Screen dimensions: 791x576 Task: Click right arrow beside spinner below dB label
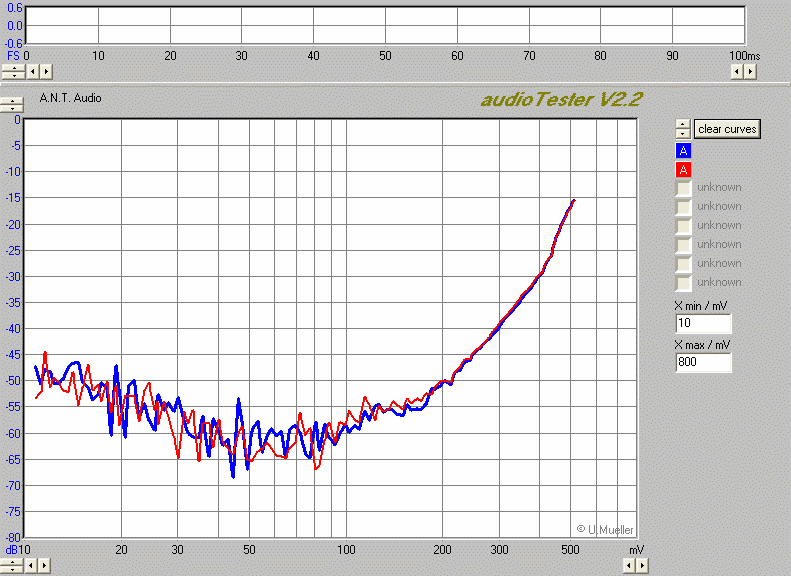coord(44,565)
